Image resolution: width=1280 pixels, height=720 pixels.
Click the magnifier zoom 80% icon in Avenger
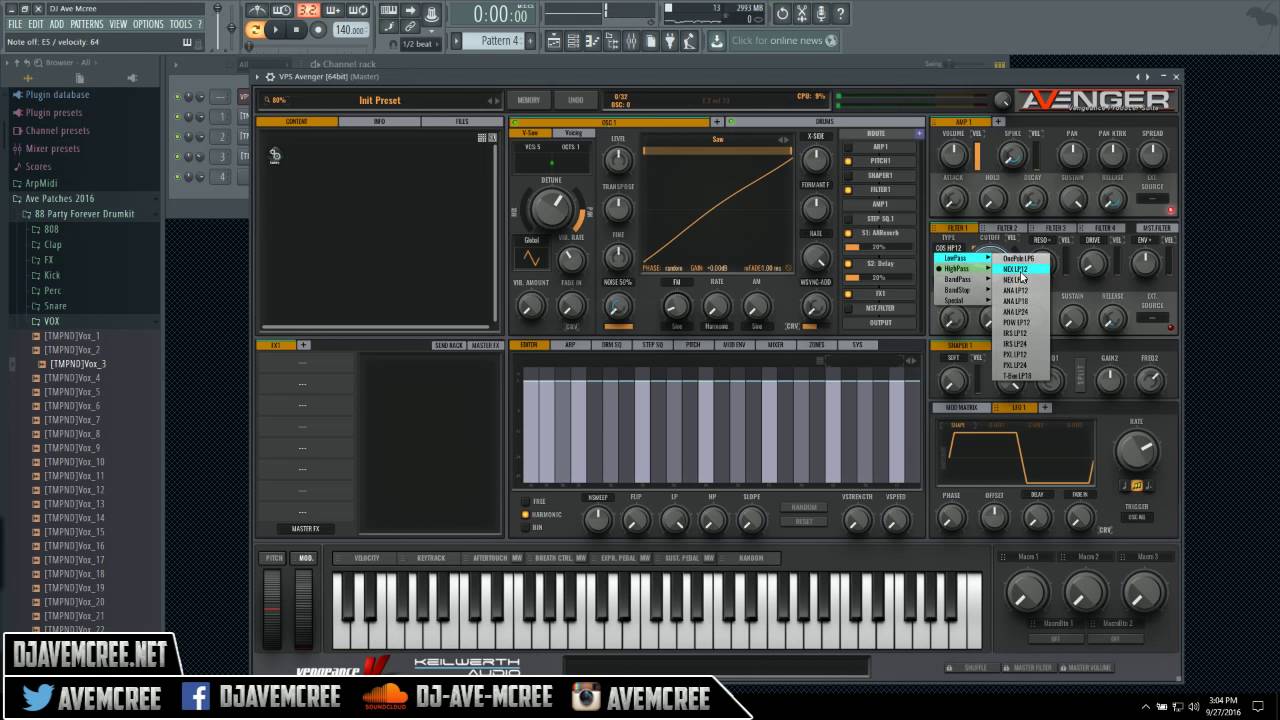(267, 100)
